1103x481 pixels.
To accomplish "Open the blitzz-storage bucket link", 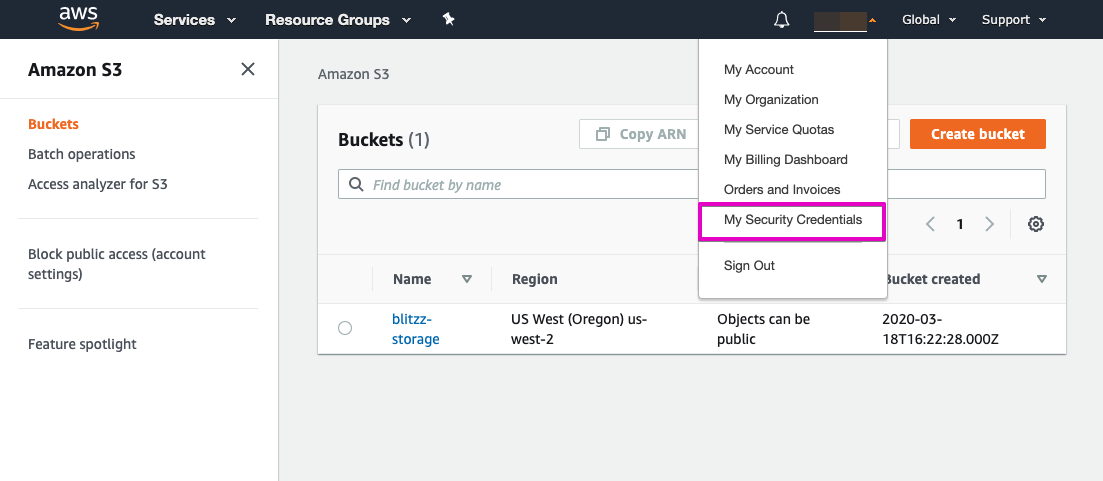I will [x=415, y=329].
